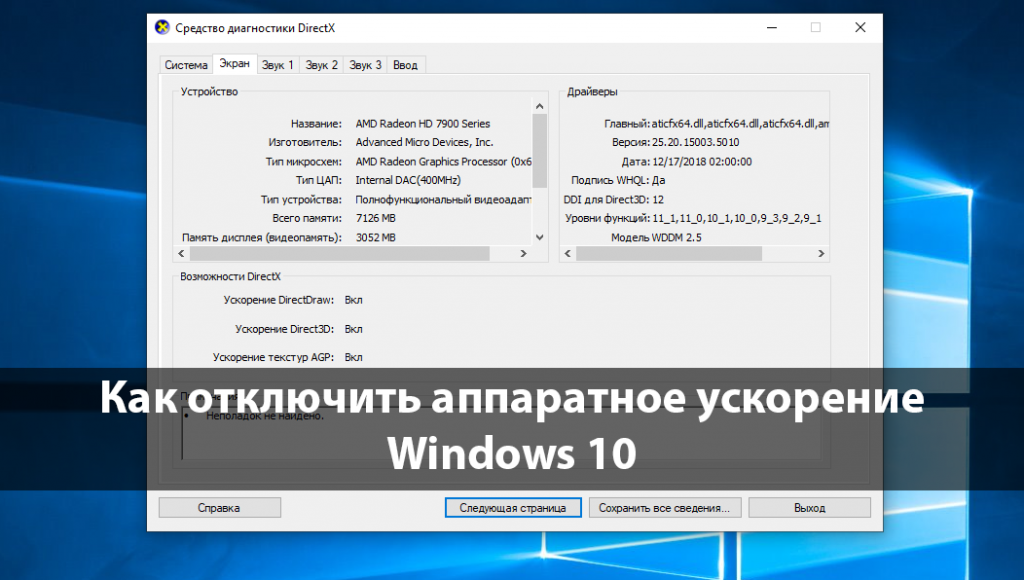Screen dimensions: 1024x580
Task: Click the left arrow below the Устройство panel
Action: tap(180, 254)
